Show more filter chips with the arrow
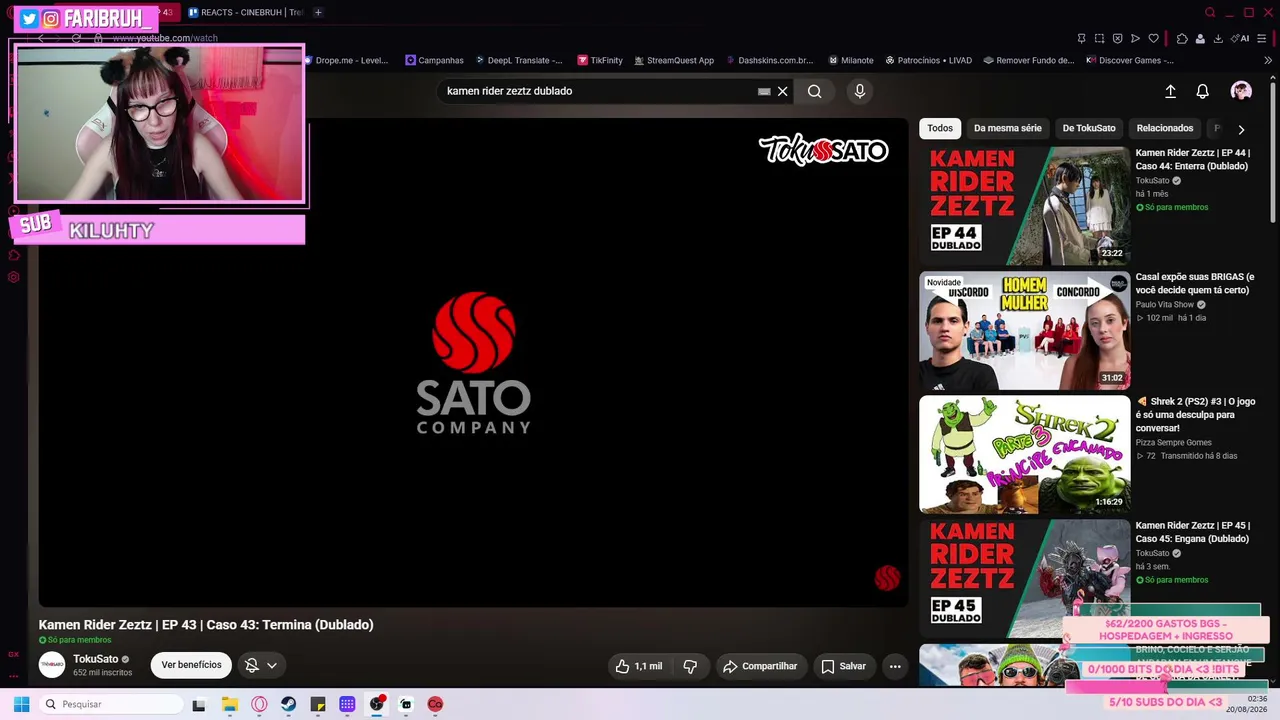The height and width of the screenshot is (720, 1280). [x=1241, y=129]
